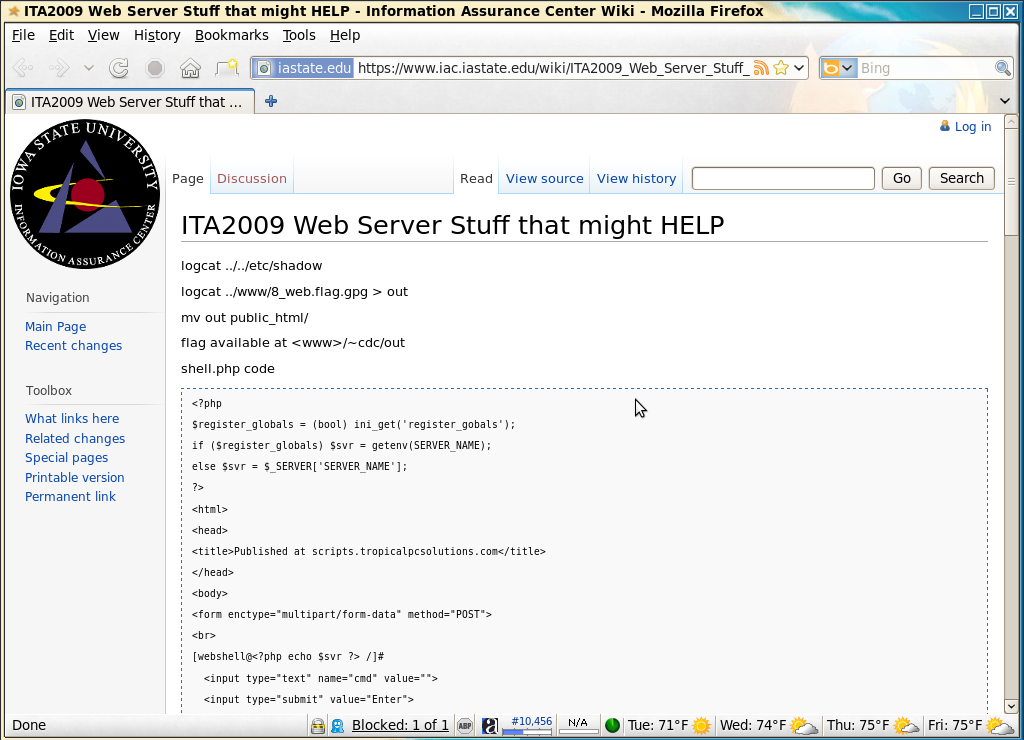This screenshot has height=740, width=1024.
Task: Reload the current page
Action: 119,68
